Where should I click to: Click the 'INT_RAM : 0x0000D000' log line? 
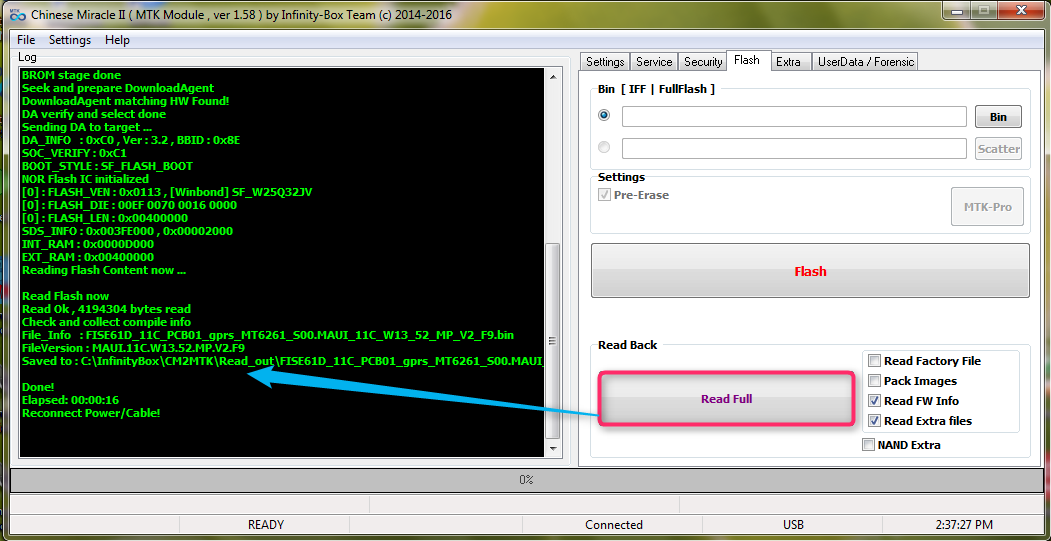point(88,244)
